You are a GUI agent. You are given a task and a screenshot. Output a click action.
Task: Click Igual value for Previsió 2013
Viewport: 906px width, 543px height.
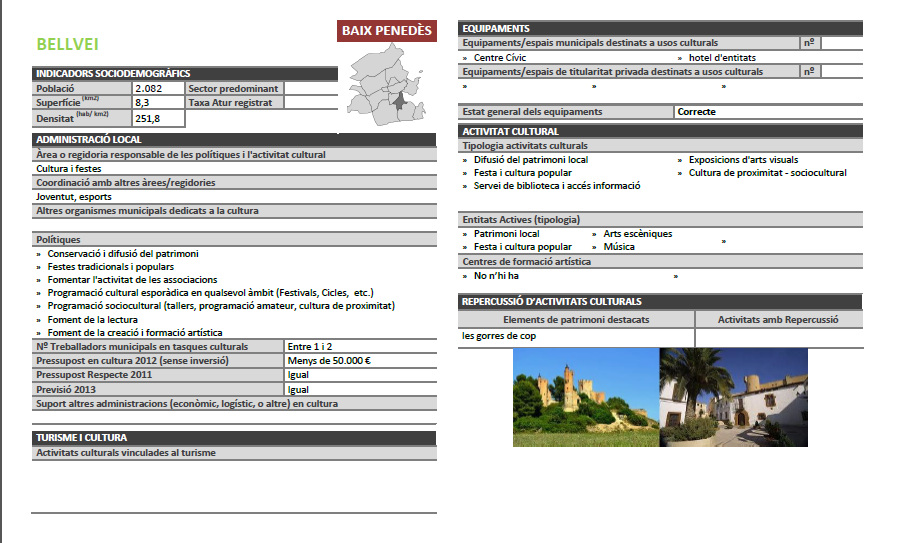[298, 390]
